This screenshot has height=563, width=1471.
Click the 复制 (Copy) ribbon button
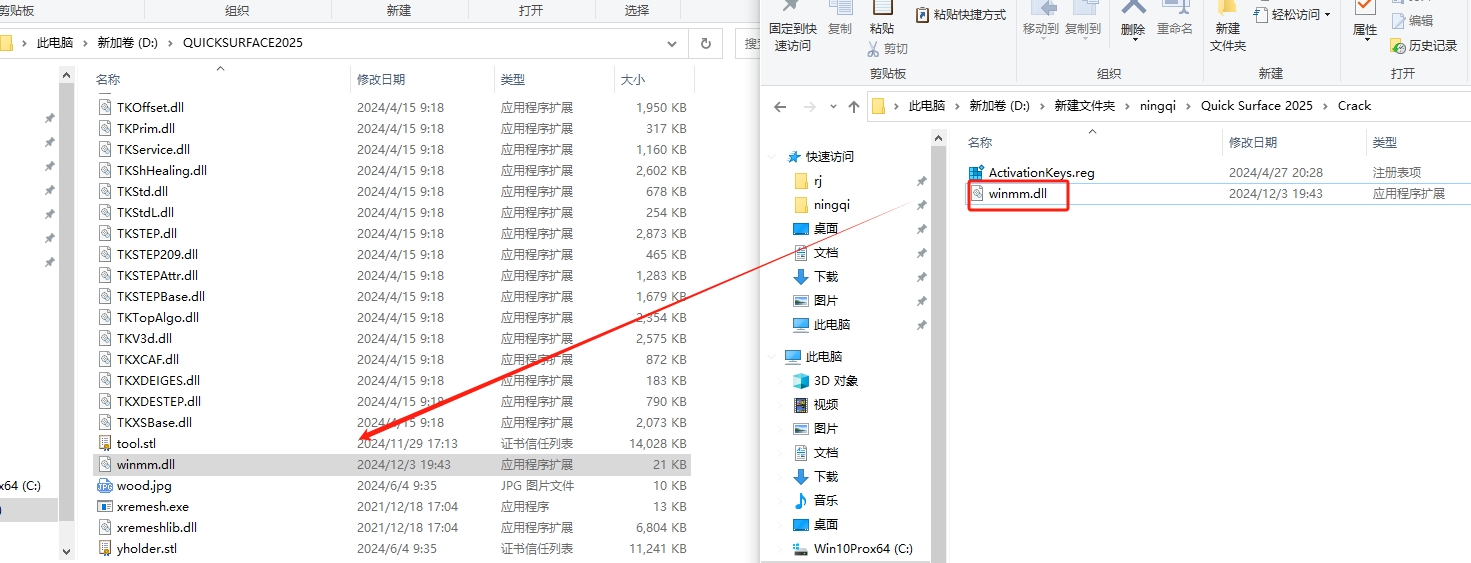click(x=840, y=20)
